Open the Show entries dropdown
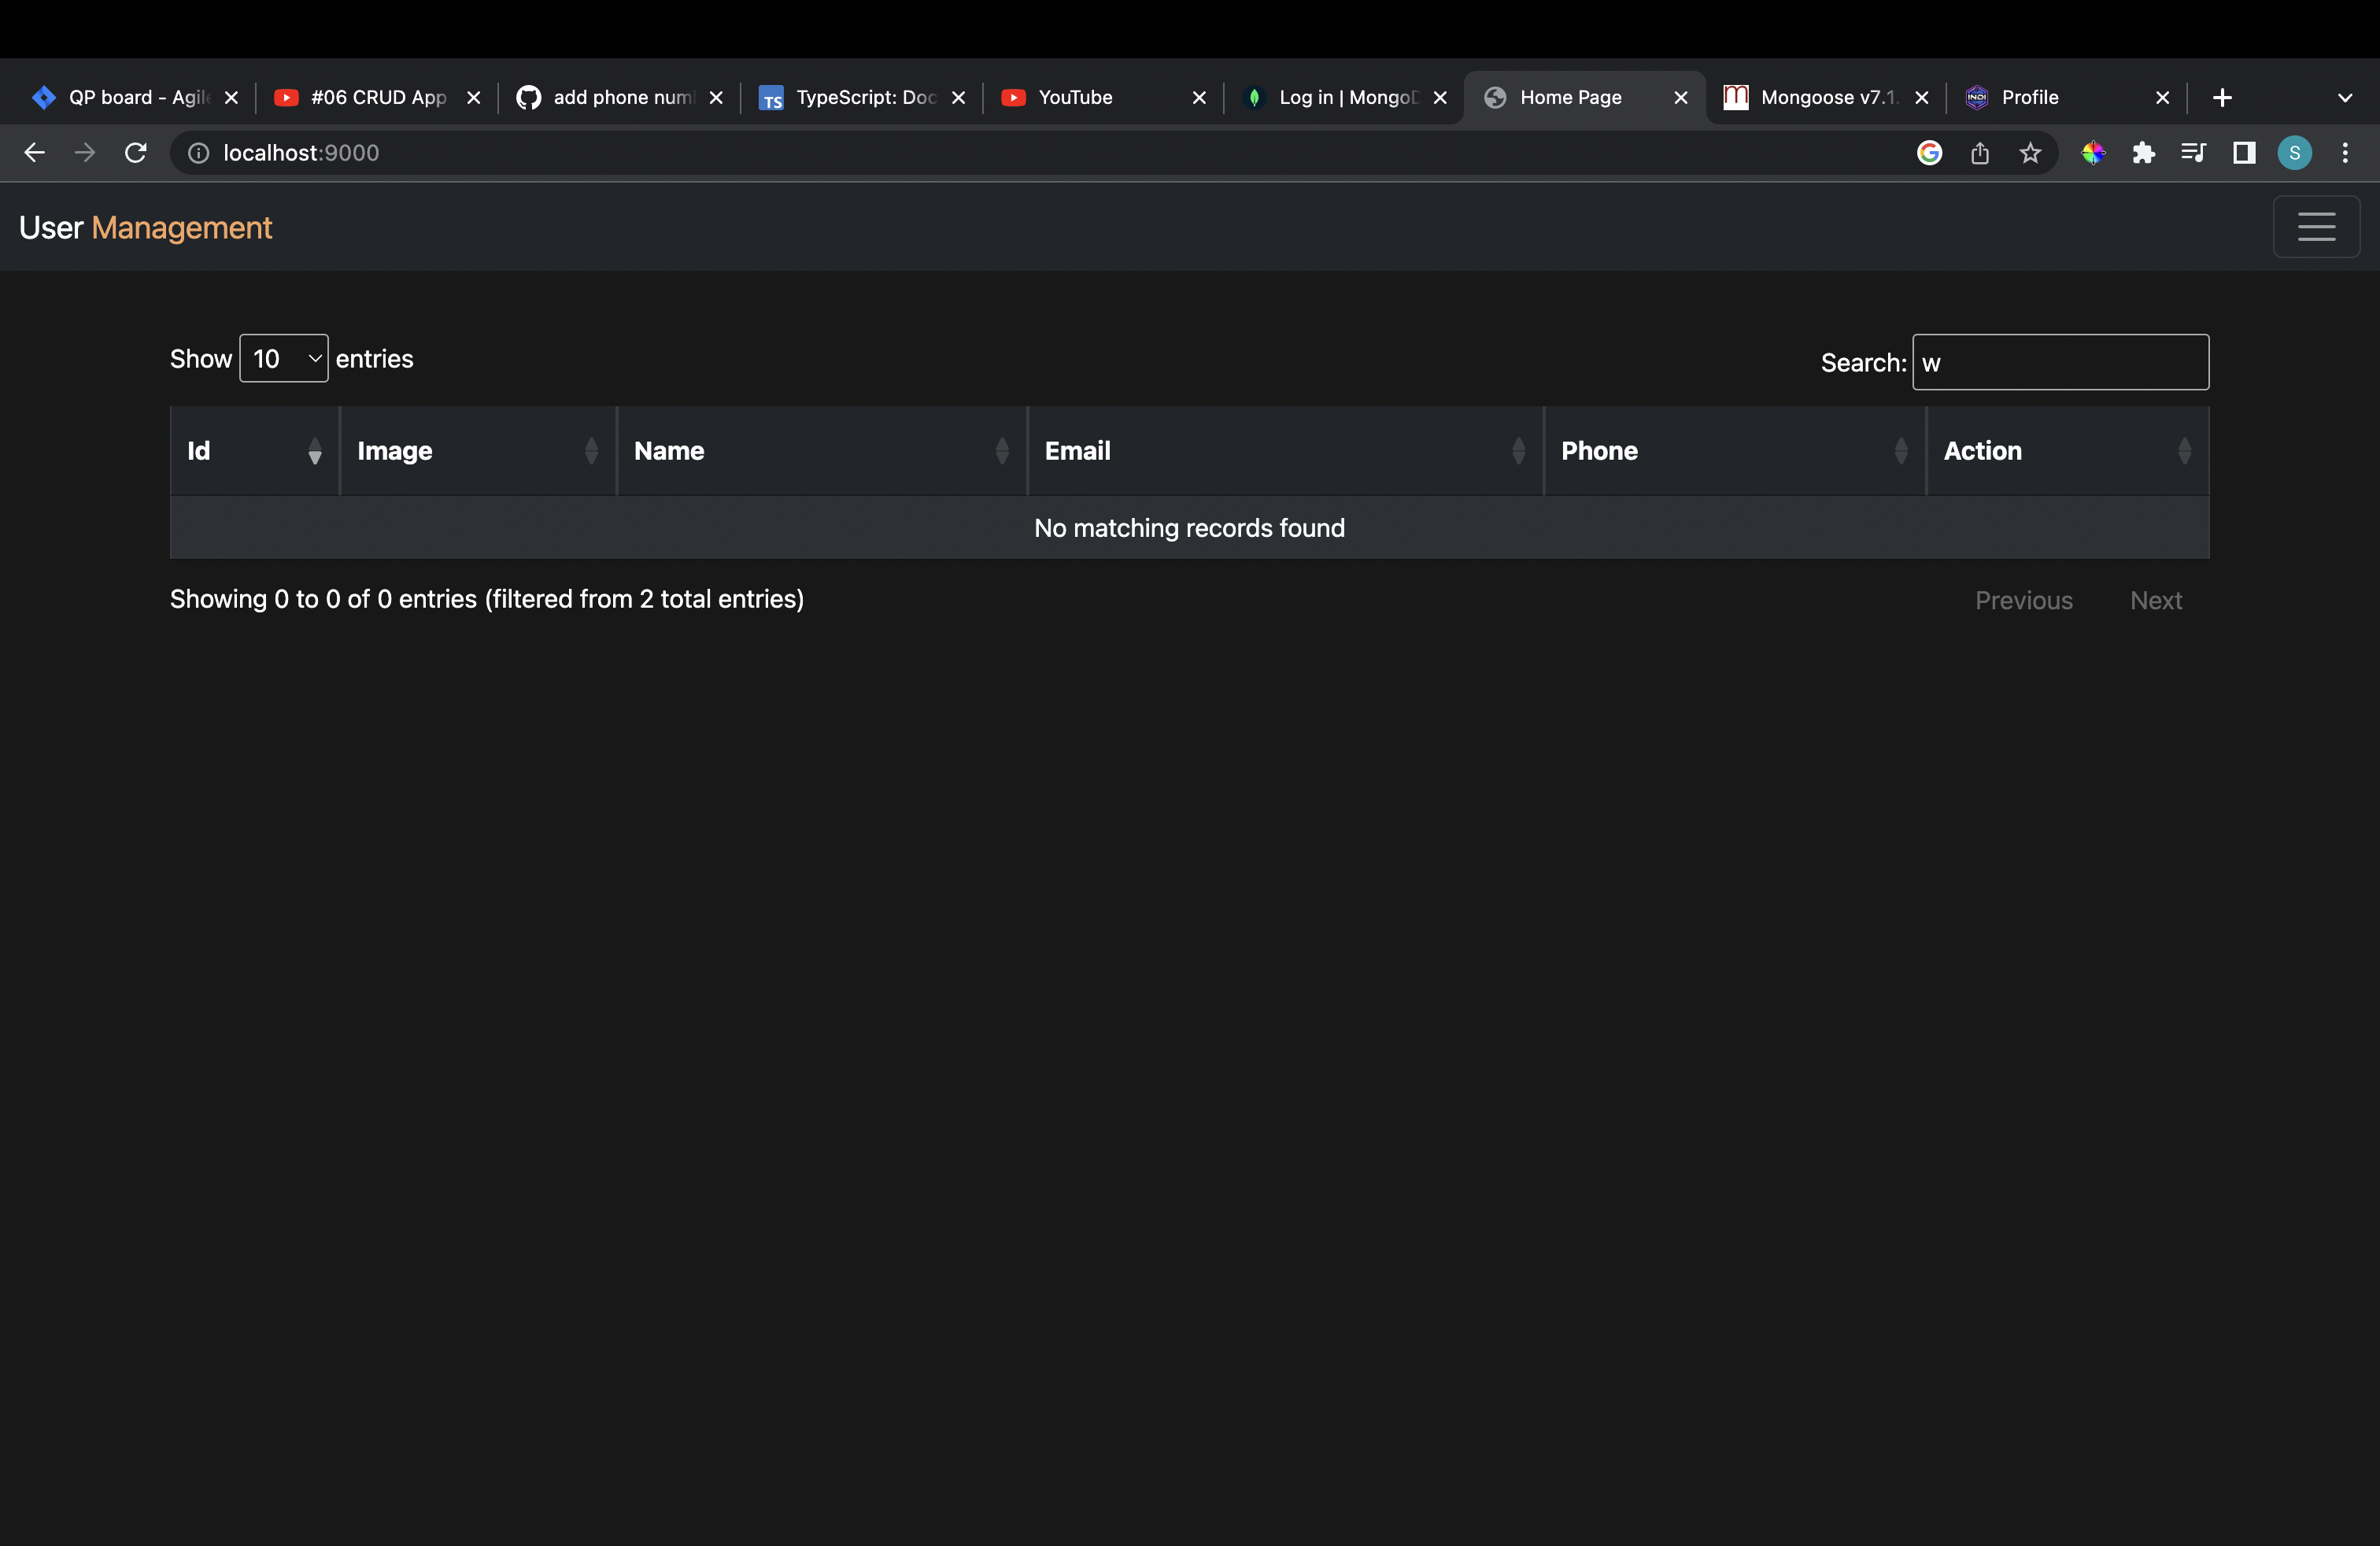2380x1546 pixels. pyautogui.click(x=284, y=358)
